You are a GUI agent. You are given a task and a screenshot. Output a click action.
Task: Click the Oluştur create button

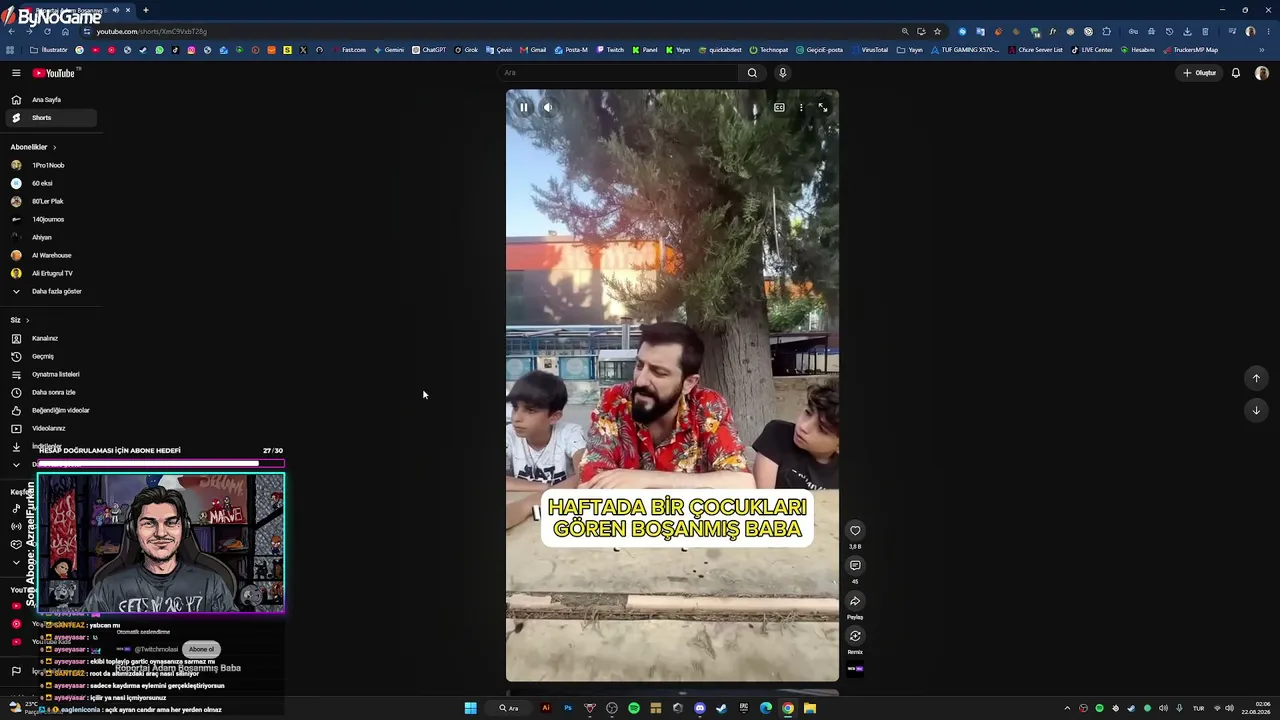(1199, 73)
